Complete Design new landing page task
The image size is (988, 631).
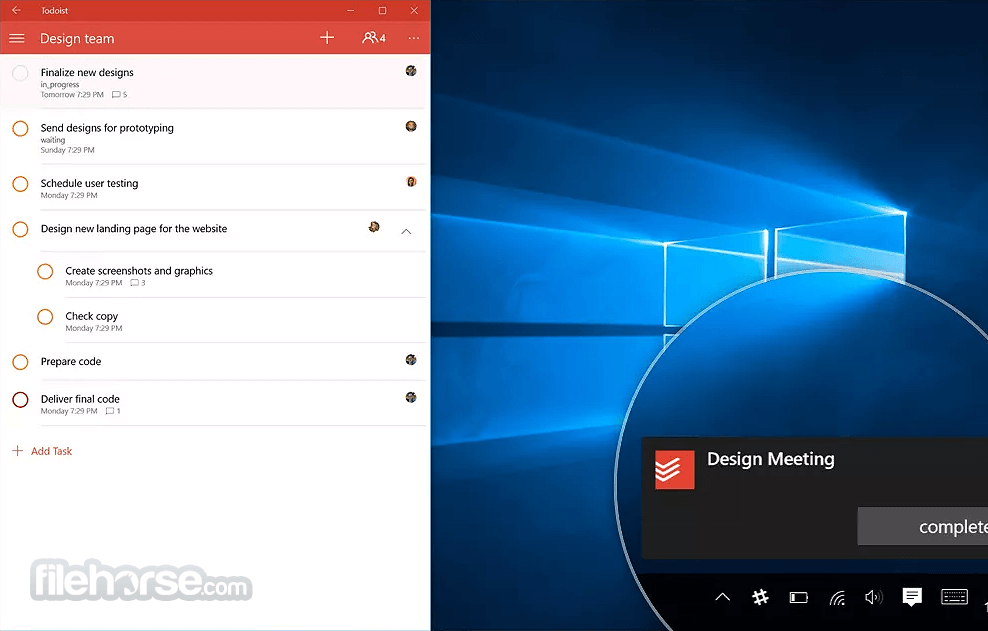(x=20, y=229)
